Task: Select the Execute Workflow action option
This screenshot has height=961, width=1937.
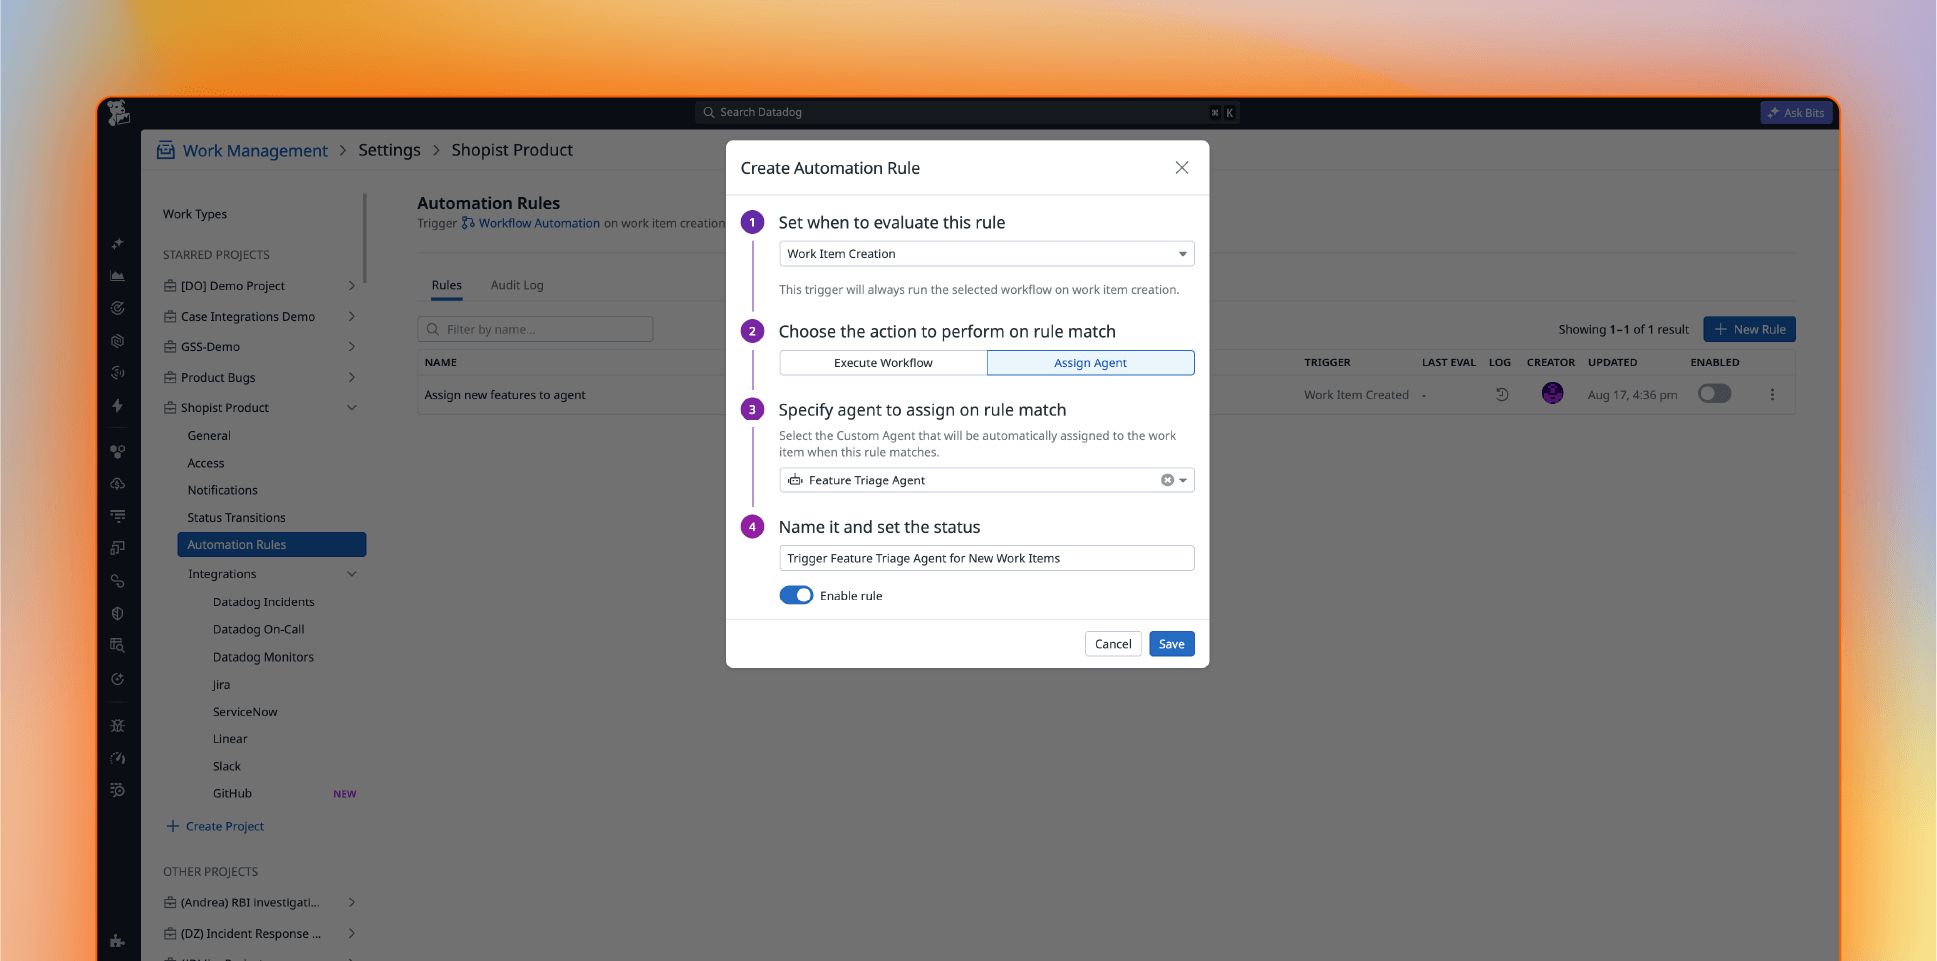Action: coord(883,363)
